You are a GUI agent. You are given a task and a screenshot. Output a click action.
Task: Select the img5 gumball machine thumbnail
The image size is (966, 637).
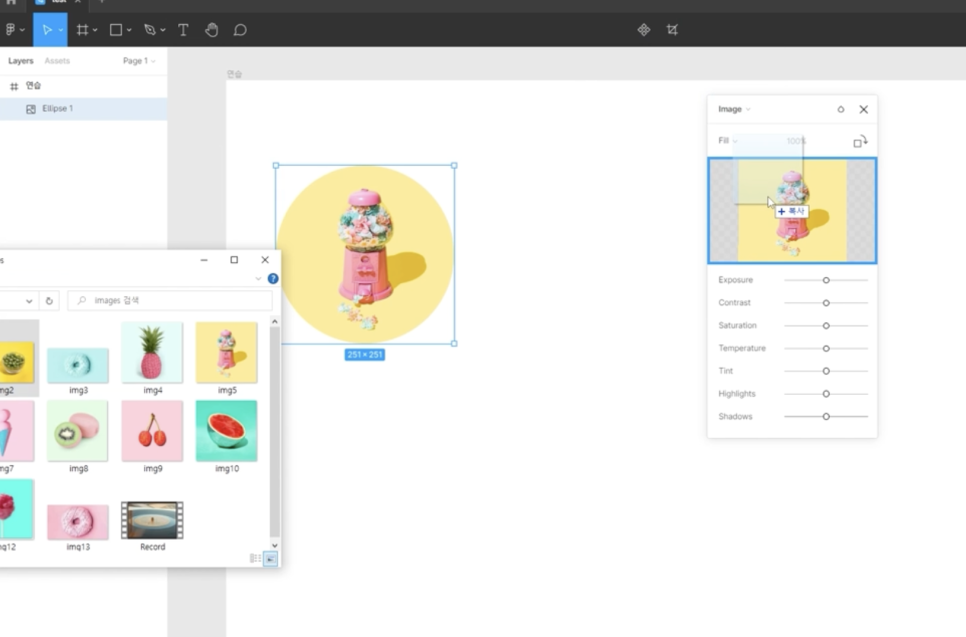pos(227,352)
